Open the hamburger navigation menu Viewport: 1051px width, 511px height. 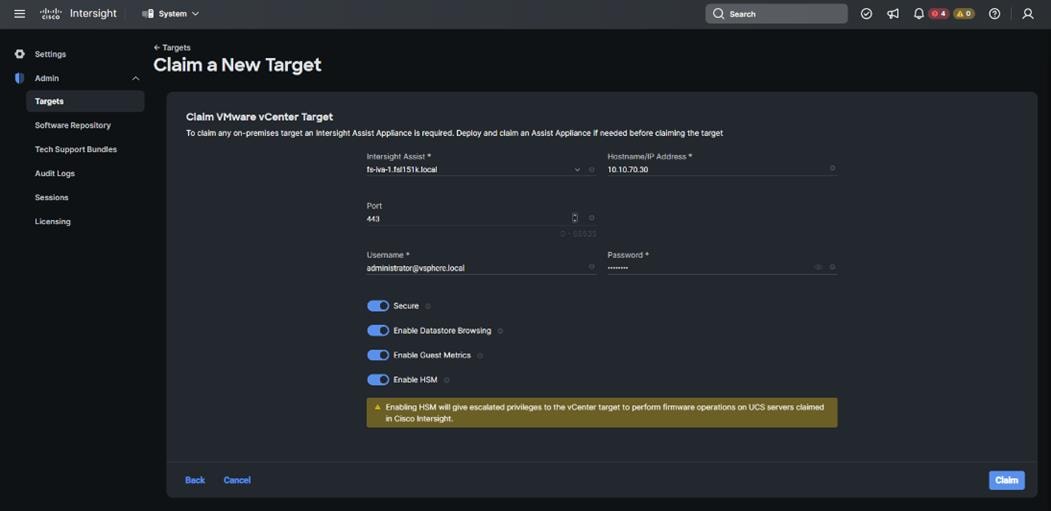pos(19,14)
